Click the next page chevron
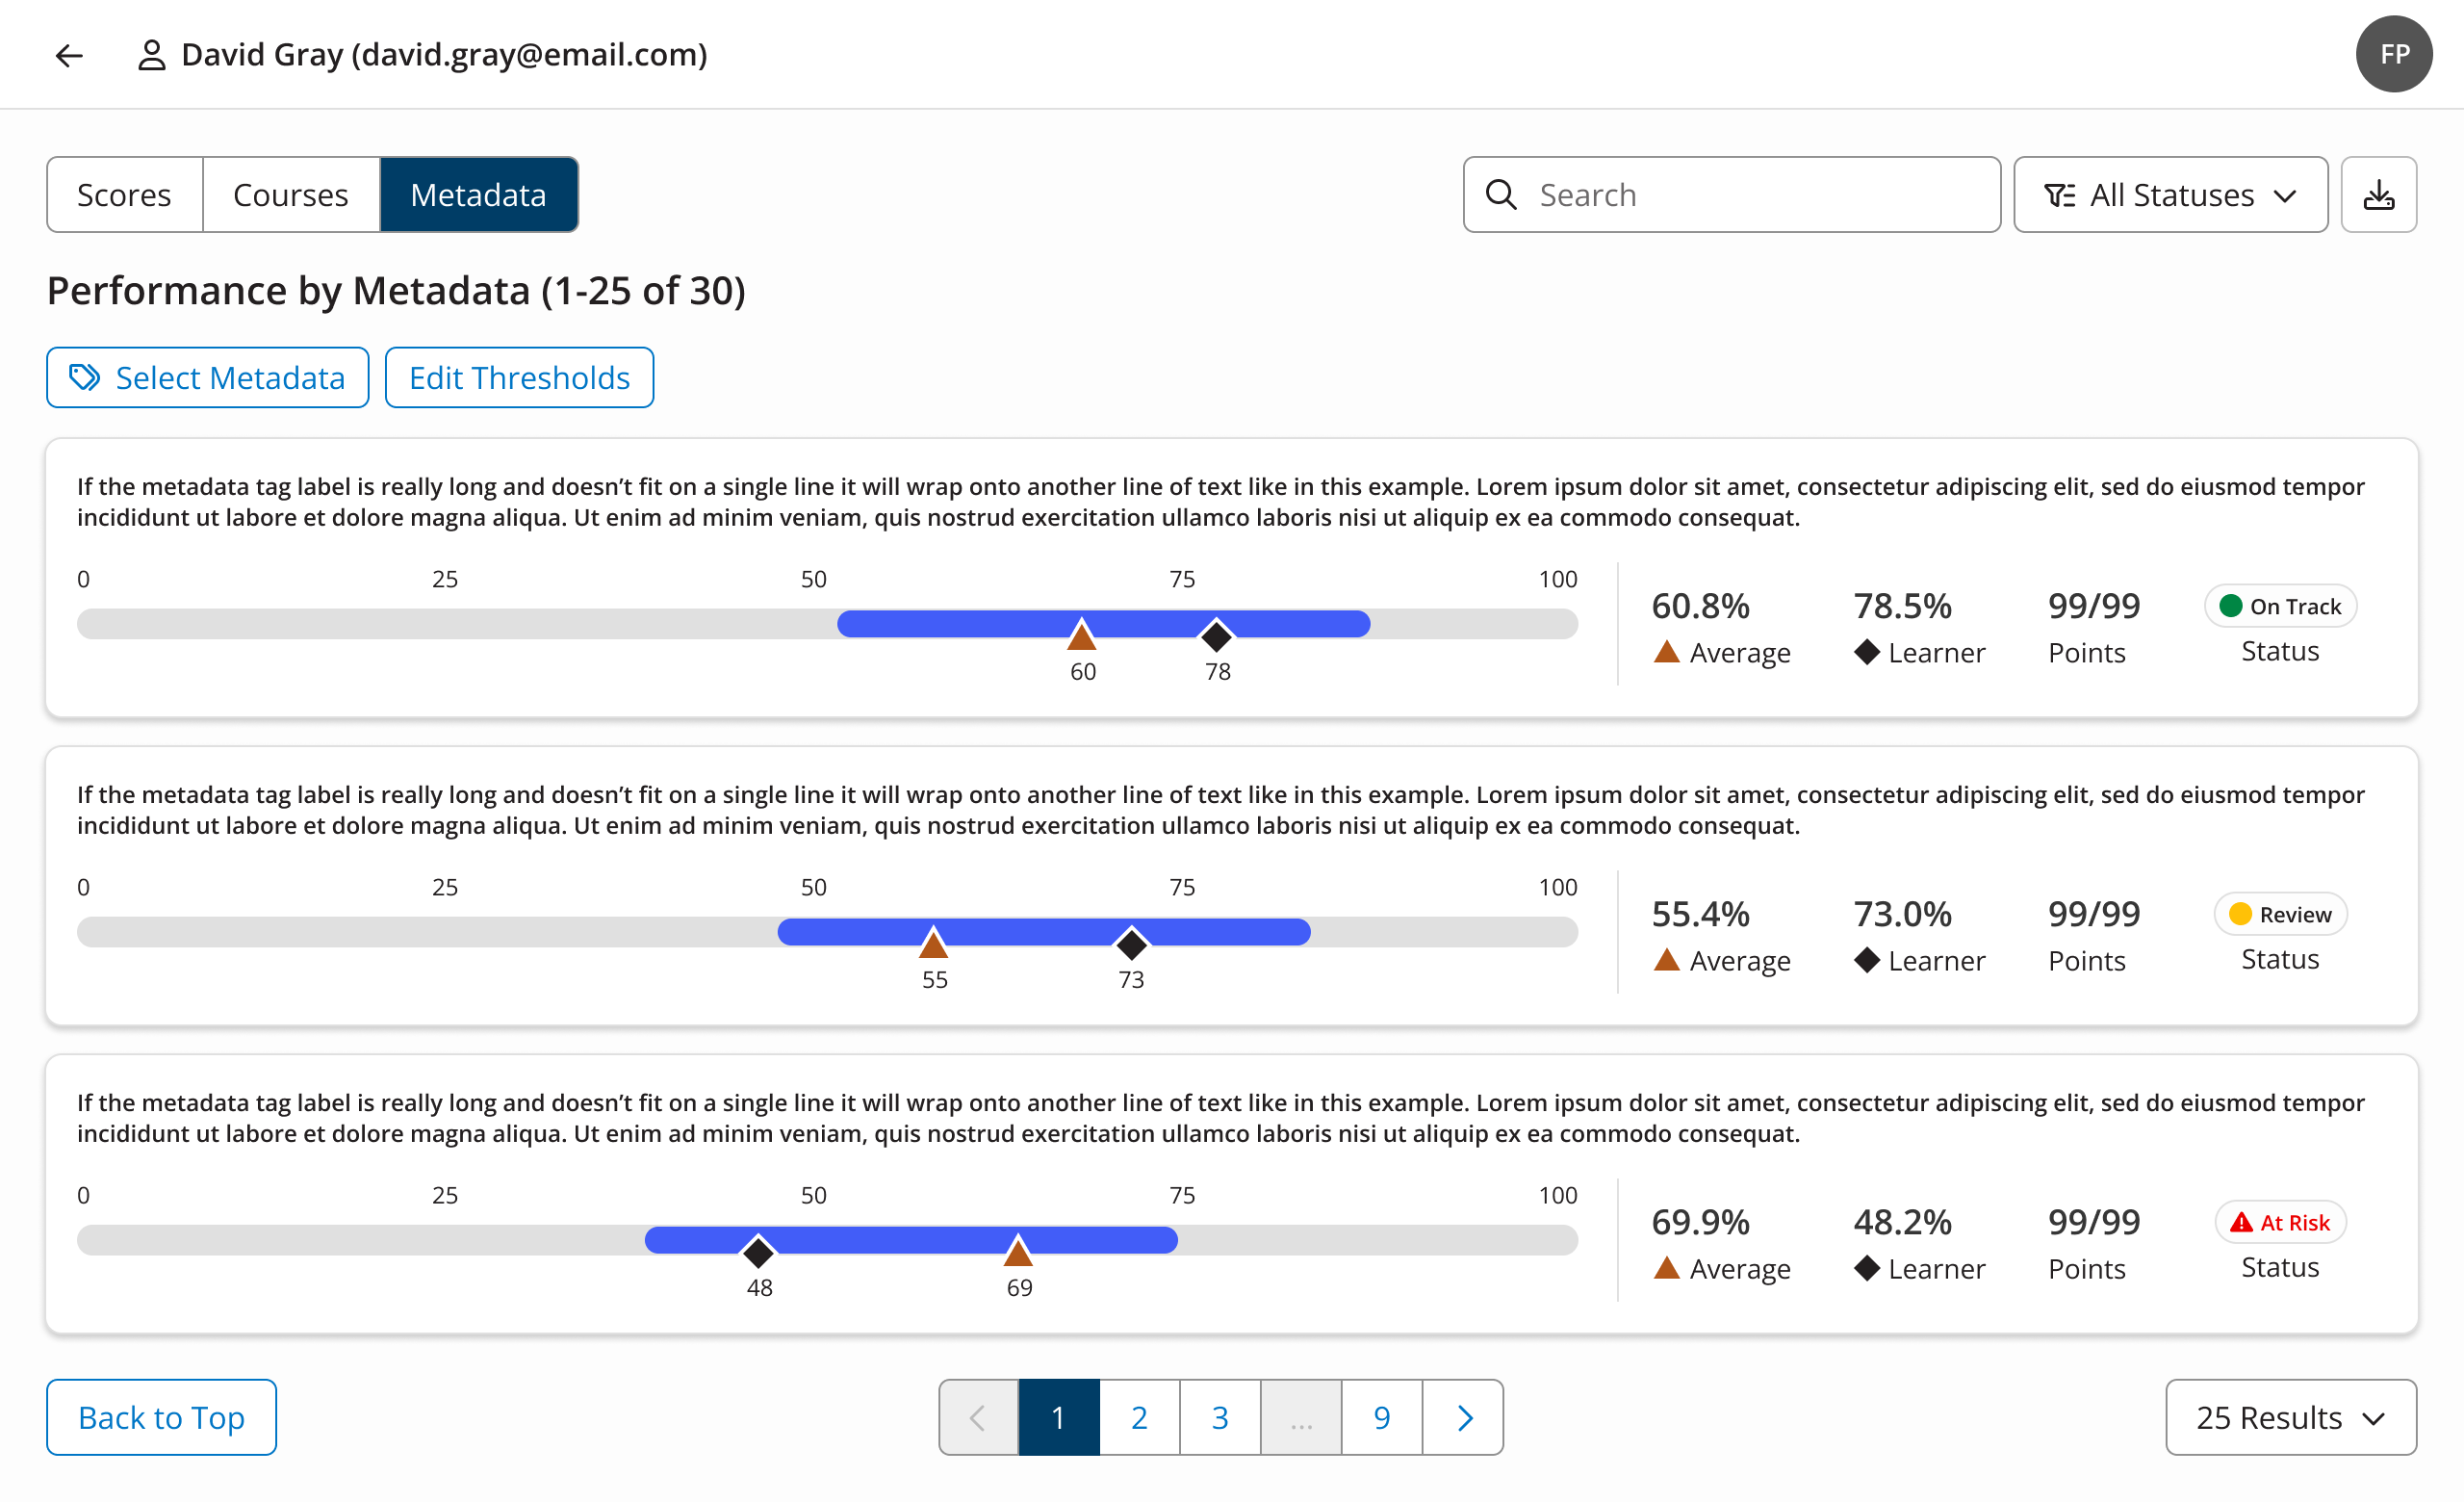 1464,1417
